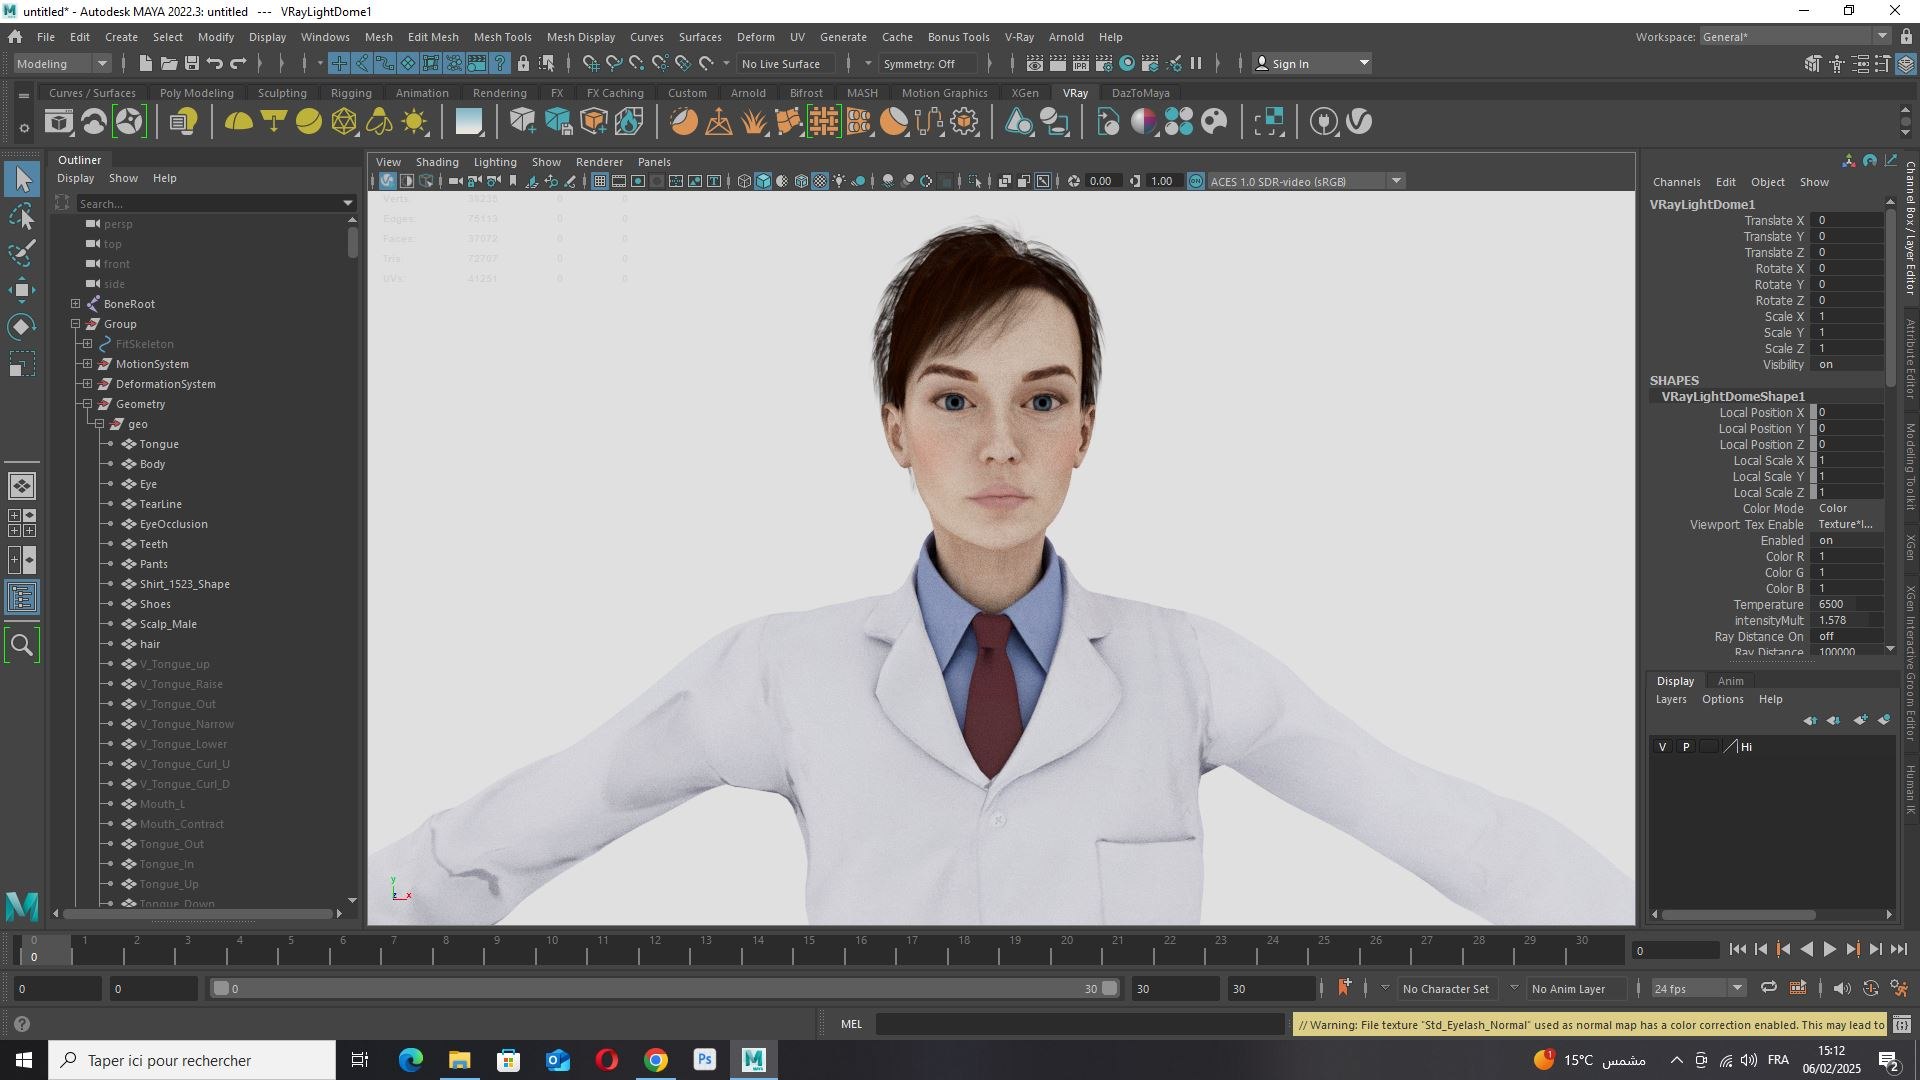The image size is (1920, 1080).
Task: Toggle the color management ON button
Action: [x=1195, y=181]
